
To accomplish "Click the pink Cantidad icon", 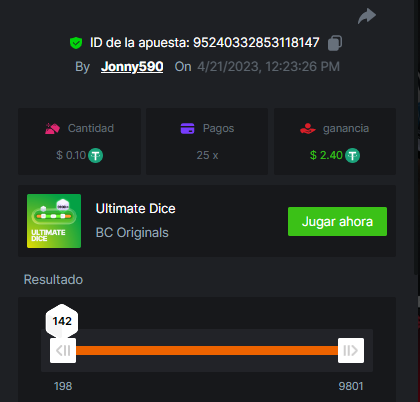I will point(52,128).
